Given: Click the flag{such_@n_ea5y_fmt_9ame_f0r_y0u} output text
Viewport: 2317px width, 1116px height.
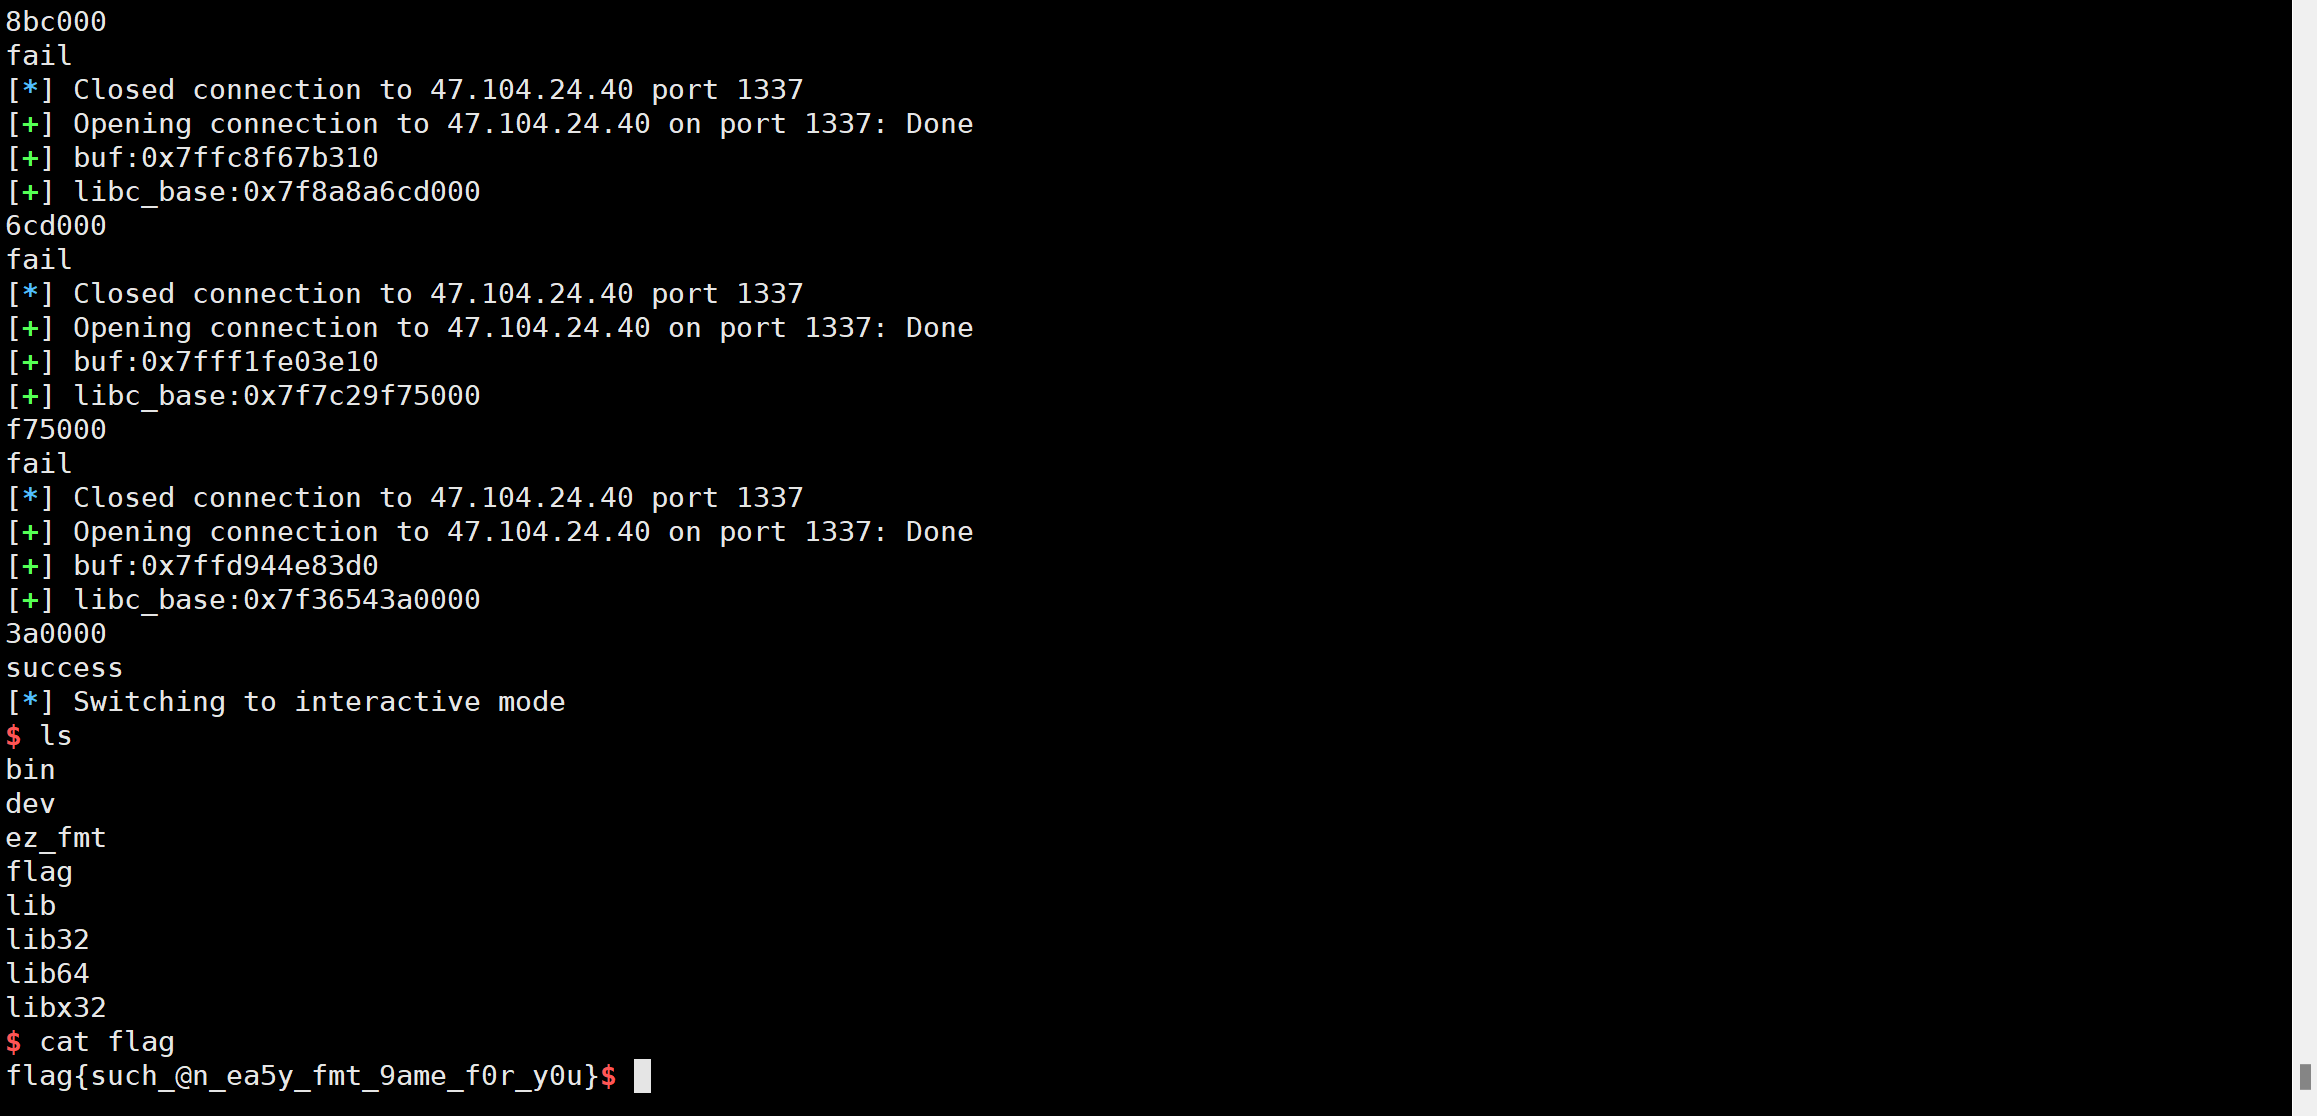Looking at the screenshot, I should (302, 1076).
